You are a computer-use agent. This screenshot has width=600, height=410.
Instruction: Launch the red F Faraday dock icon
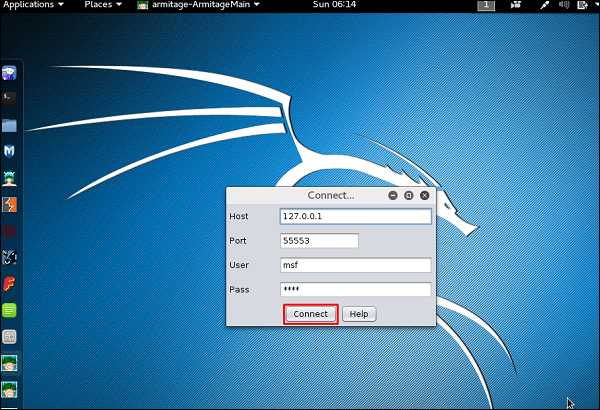[x=9, y=283]
